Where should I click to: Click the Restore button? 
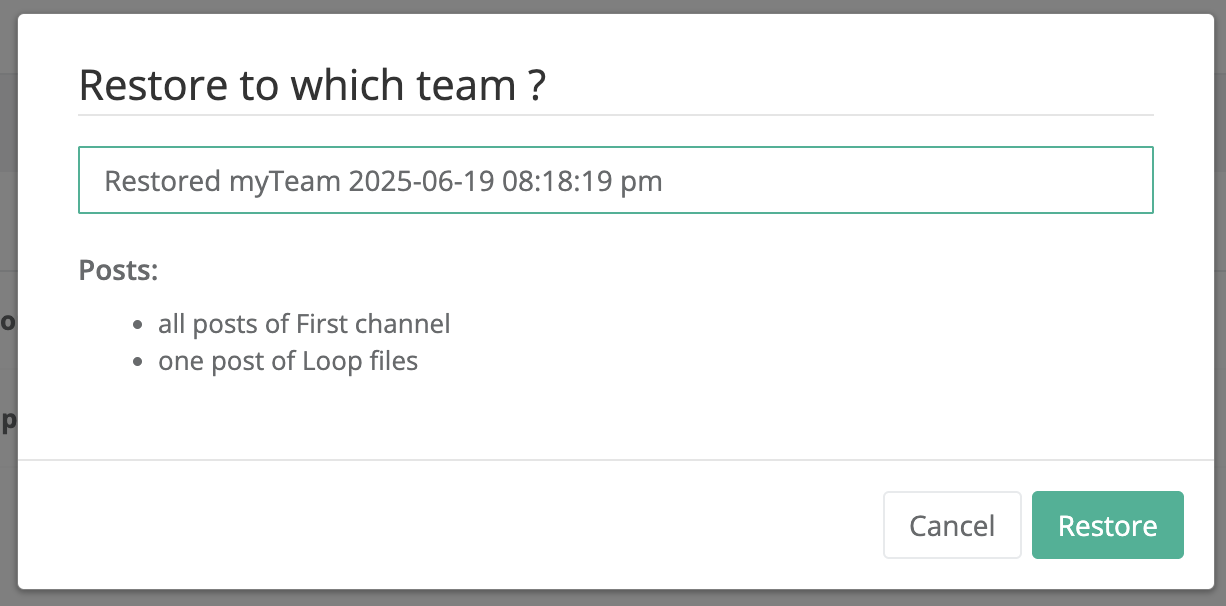point(1107,524)
